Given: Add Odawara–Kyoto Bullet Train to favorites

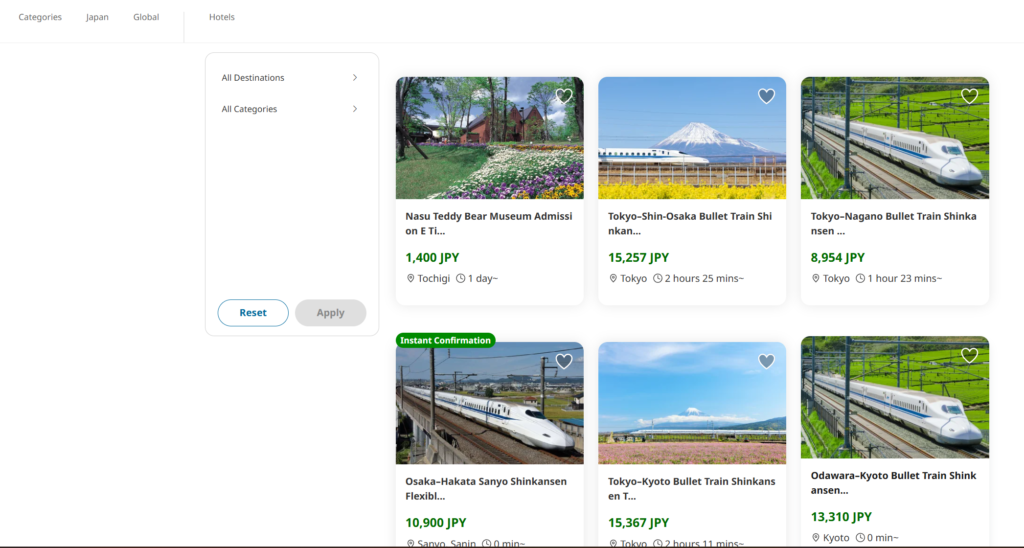Looking at the screenshot, I should coord(969,355).
